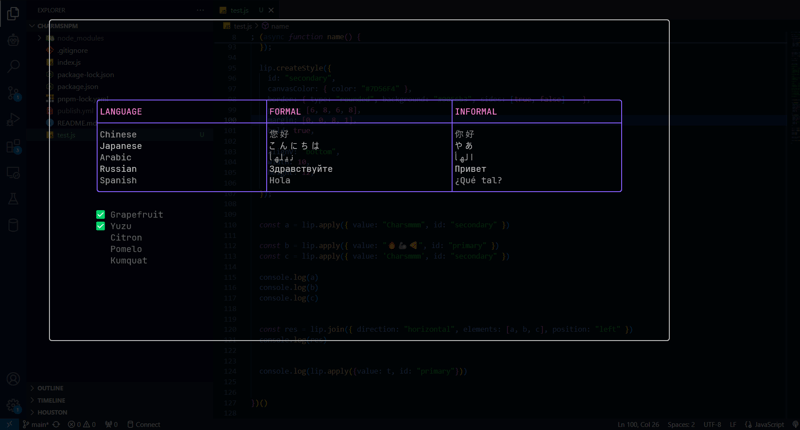The height and width of the screenshot is (430, 800).
Task: Open the Manage gear icon
Action: click(x=13, y=405)
